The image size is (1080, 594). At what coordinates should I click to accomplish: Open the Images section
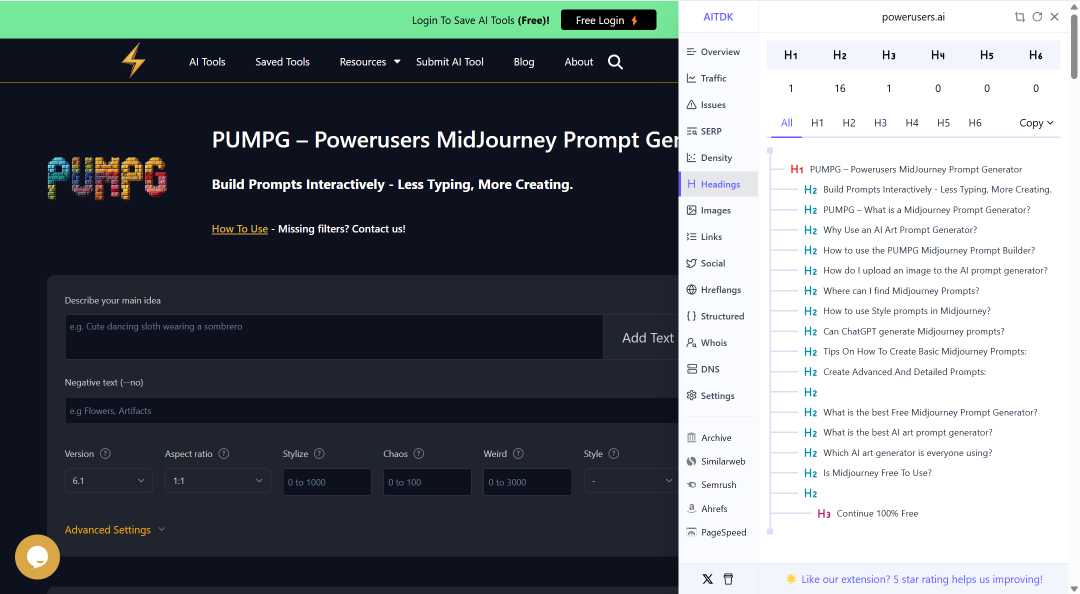708,210
